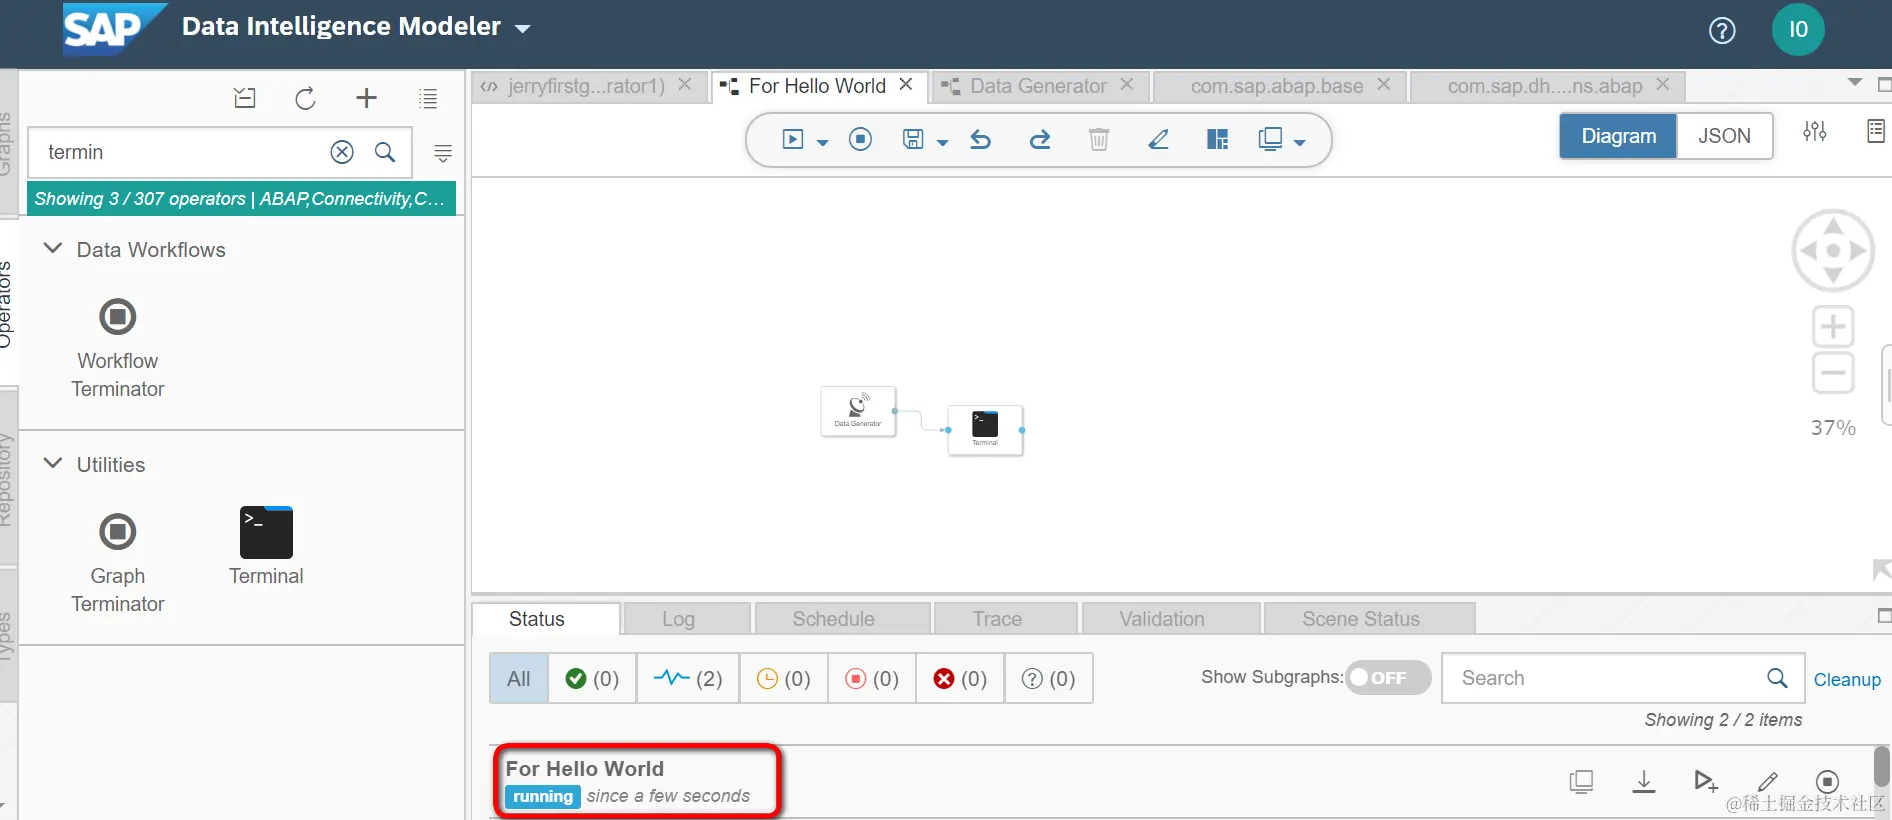The image size is (1892, 820).
Task: Open the tab overflow dropdown arrow
Action: (1855, 83)
